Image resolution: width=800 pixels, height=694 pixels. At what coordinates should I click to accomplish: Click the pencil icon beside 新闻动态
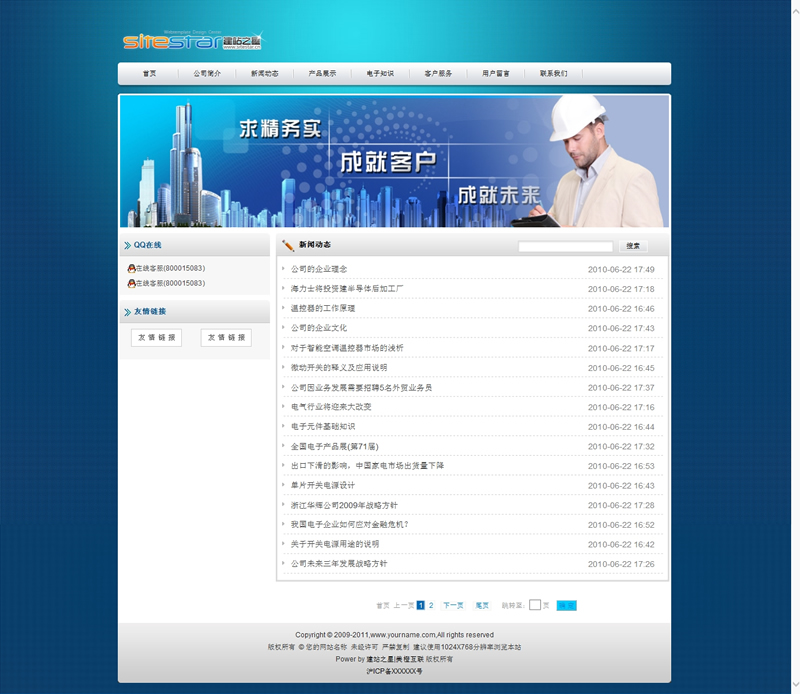point(288,245)
